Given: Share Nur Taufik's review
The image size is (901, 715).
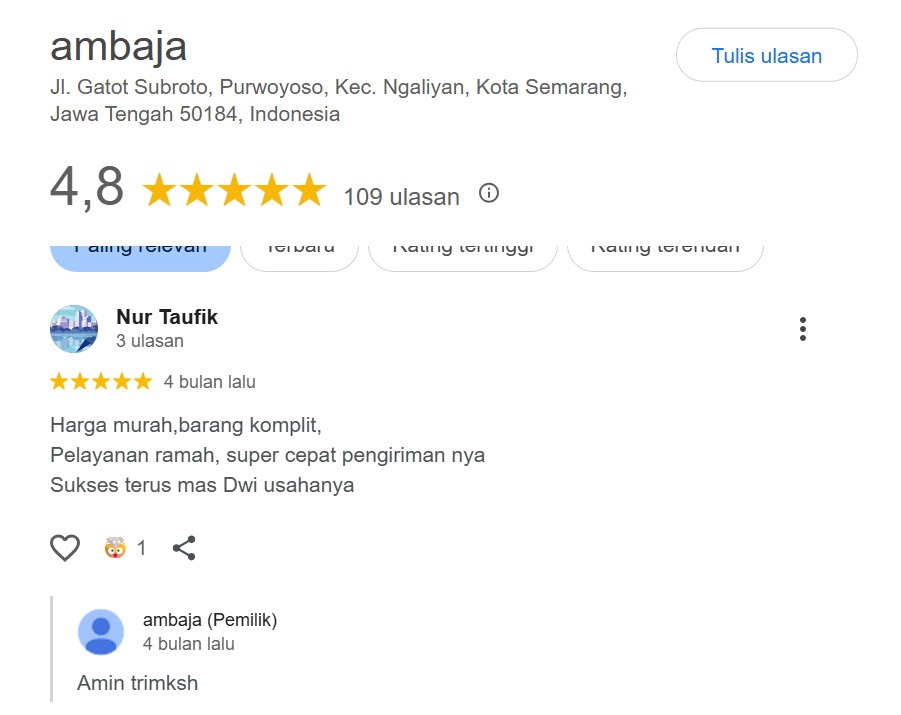Looking at the screenshot, I should pyautogui.click(x=184, y=548).
